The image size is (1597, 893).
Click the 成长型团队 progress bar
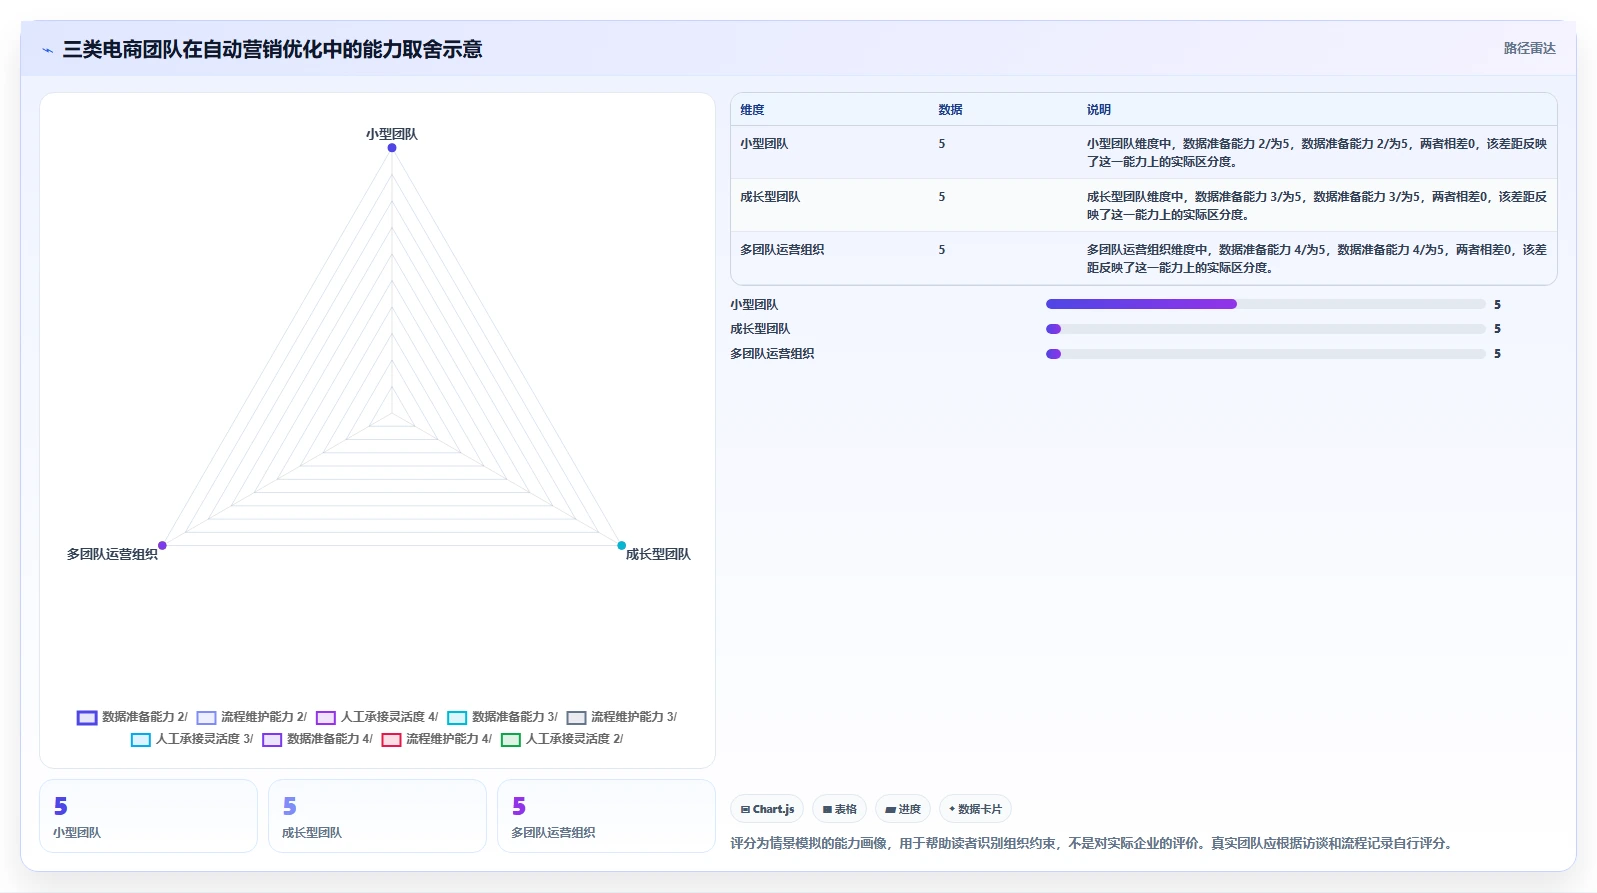1265,329
